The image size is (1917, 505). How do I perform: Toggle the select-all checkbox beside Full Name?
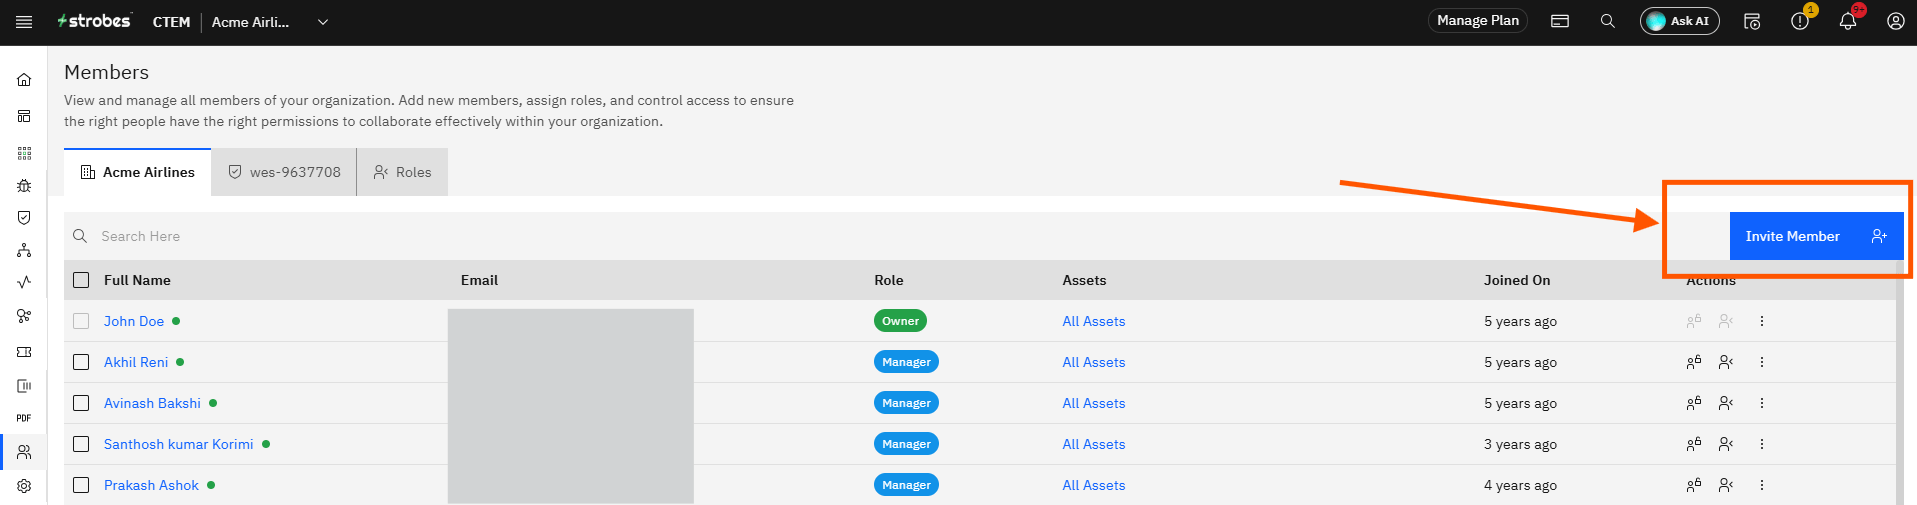(x=81, y=280)
